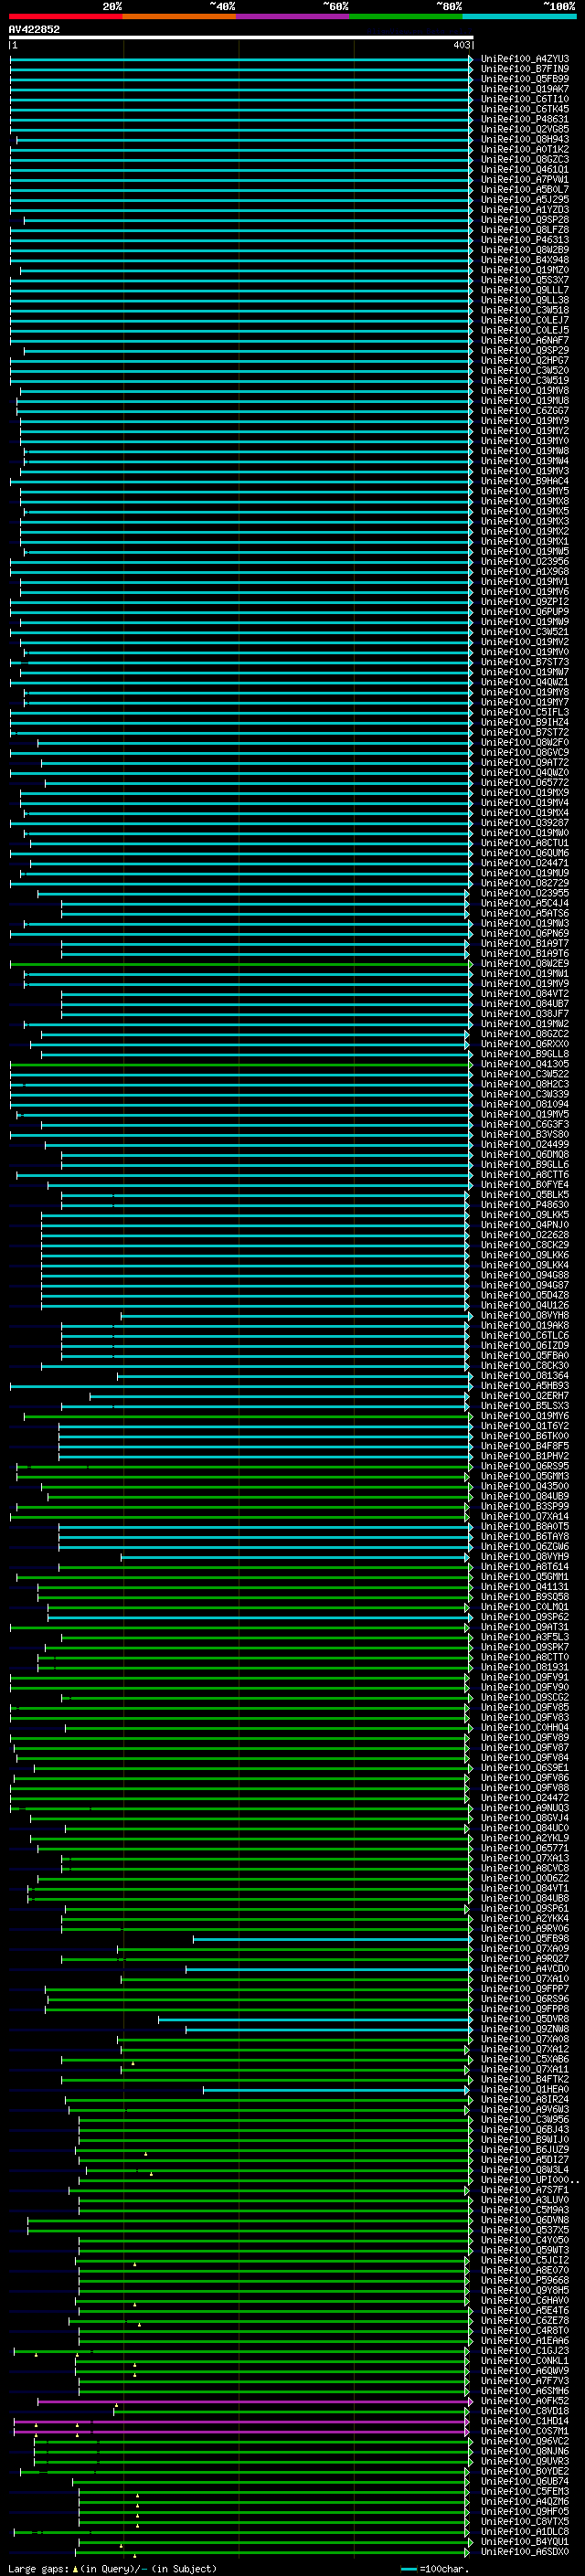Select the "=100char." scale legend
The image size is (585, 2576).
point(443,2568)
